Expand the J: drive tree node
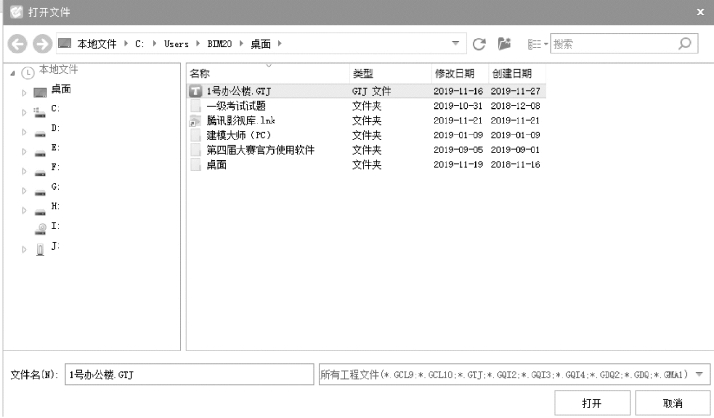Viewport: 714px width, 418px height. click(24, 250)
